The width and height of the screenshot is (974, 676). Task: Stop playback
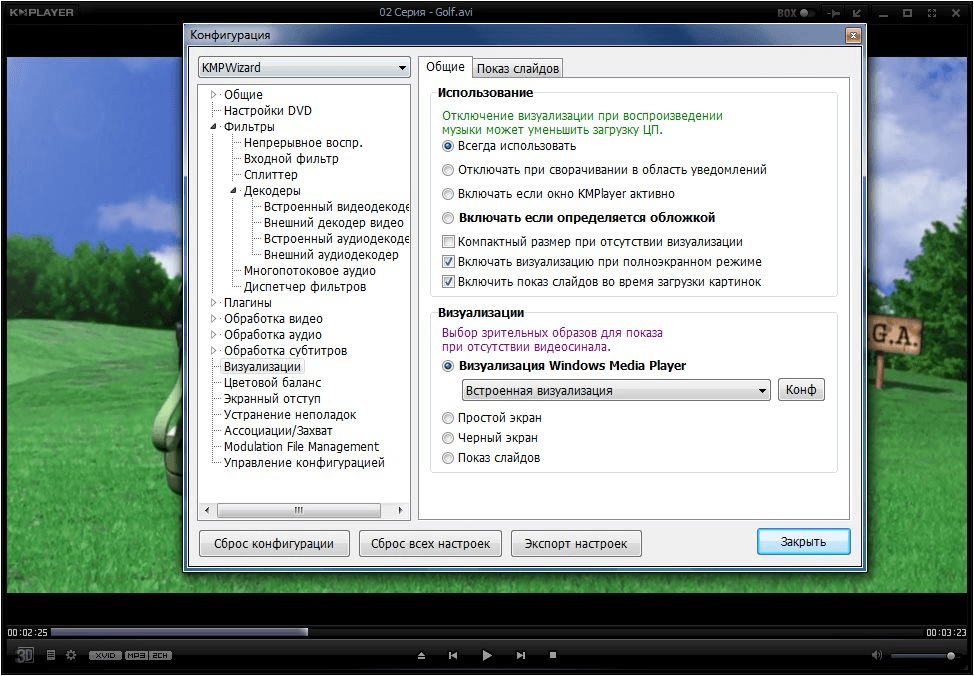click(x=553, y=655)
